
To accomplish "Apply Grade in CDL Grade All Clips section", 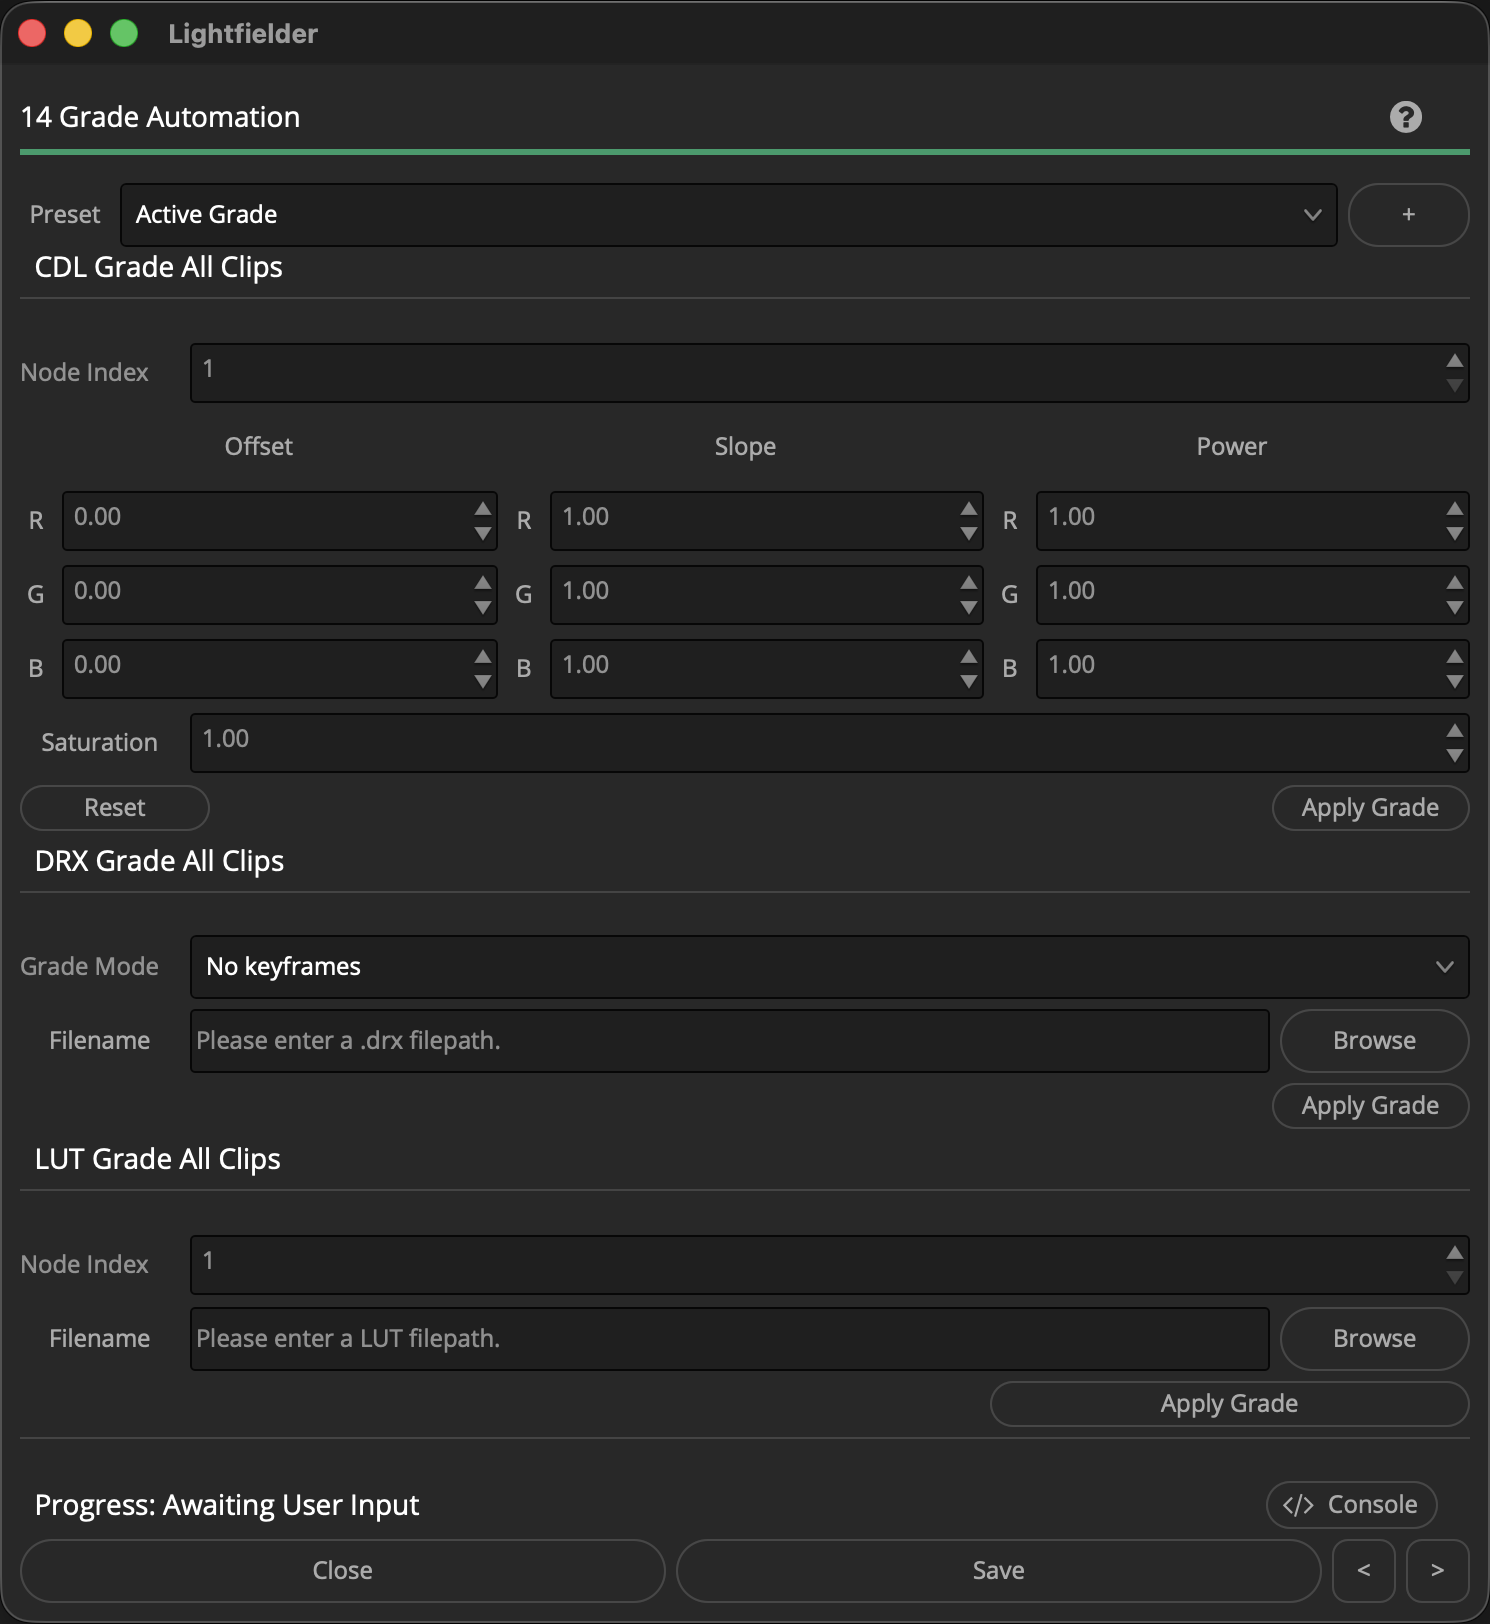I will pos(1370,808).
